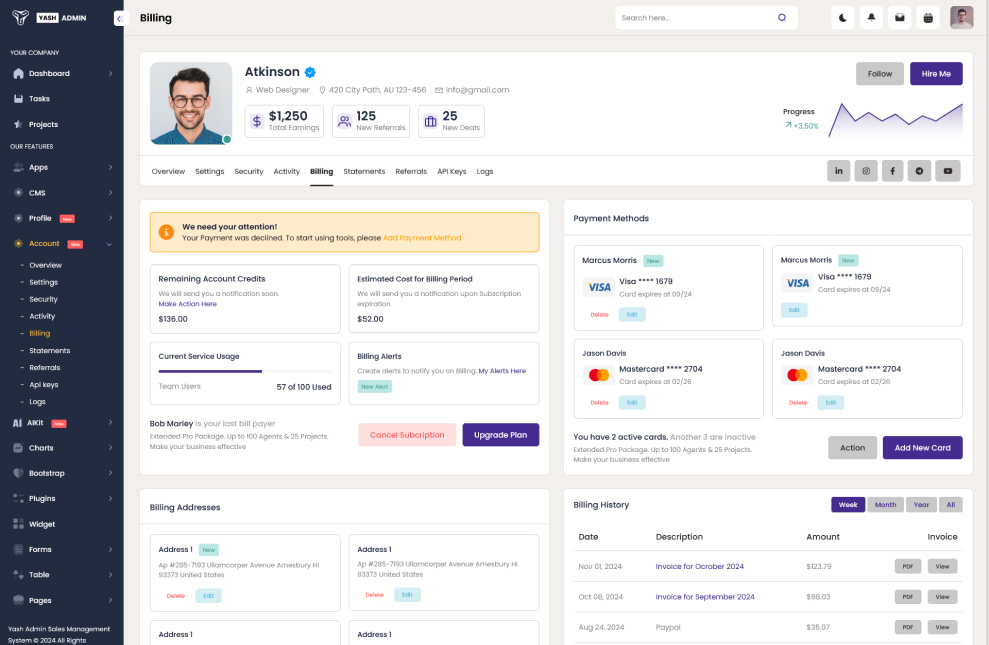The image size is (989, 645).
Task: Click the Yash Admin logo
Action: tap(49, 18)
